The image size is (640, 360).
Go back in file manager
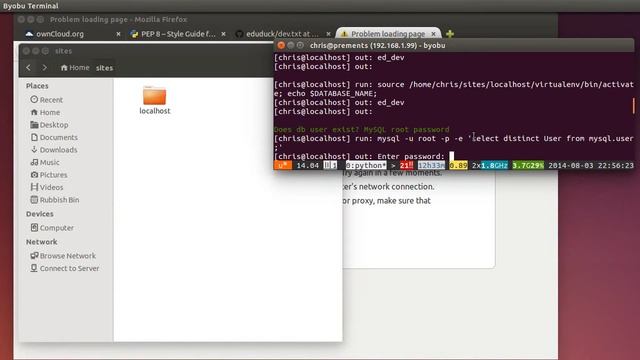point(28,67)
